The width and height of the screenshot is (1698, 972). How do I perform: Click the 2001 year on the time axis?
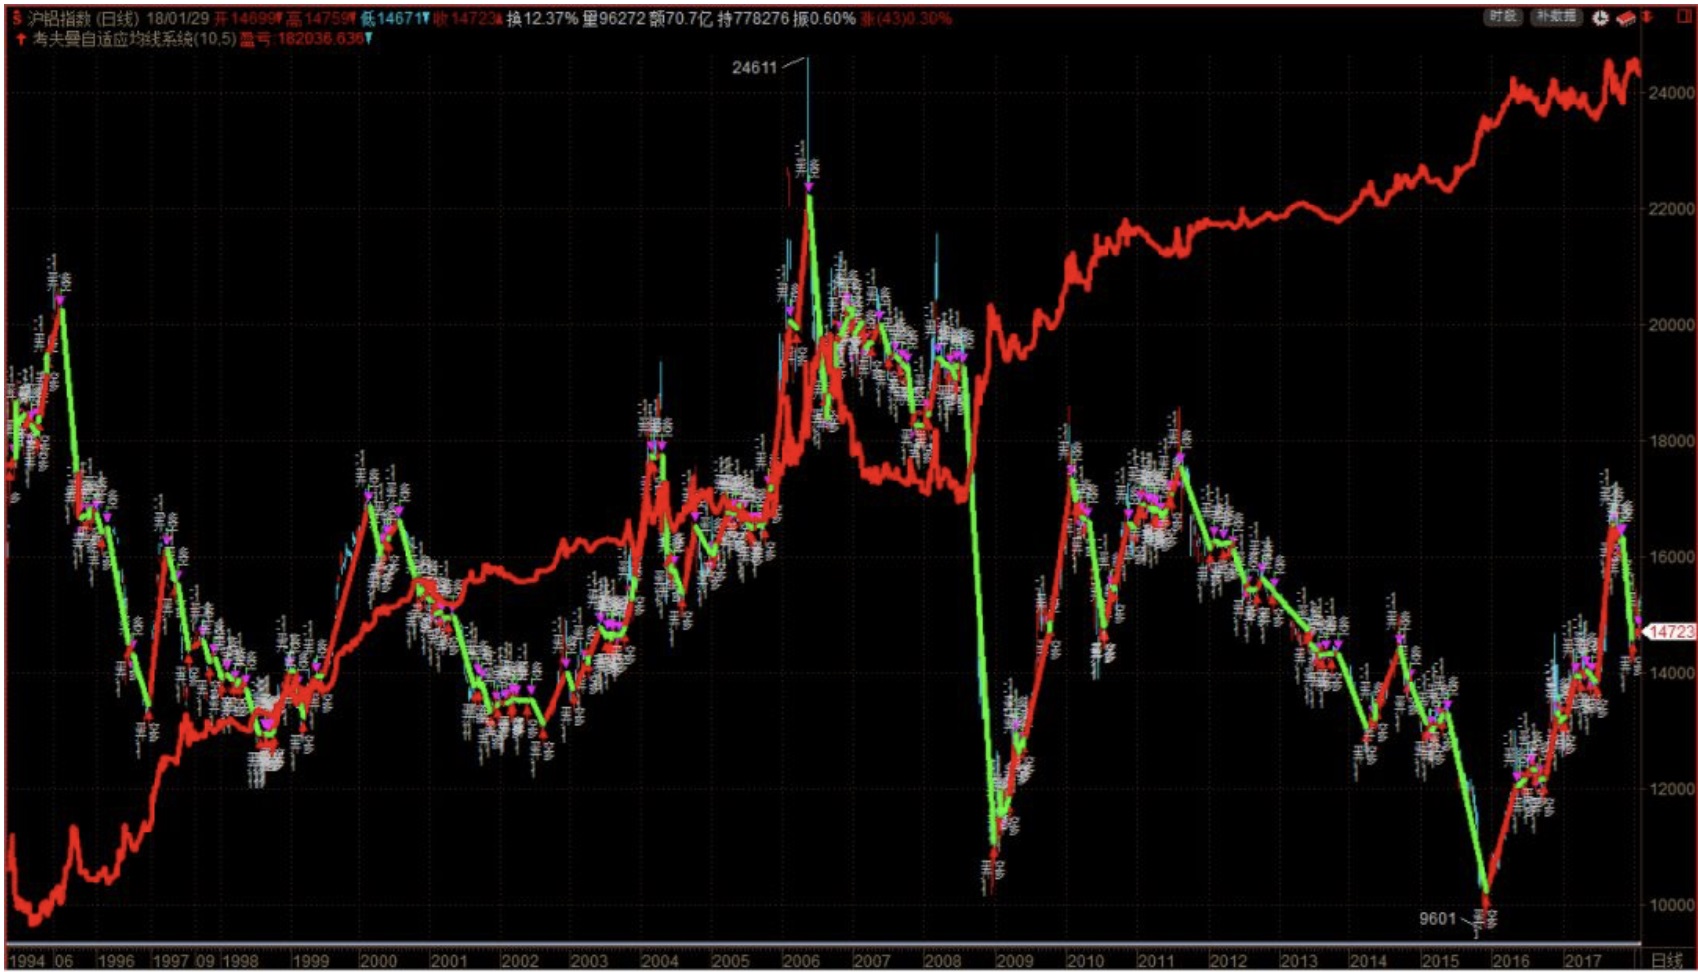(x=448, y=961)
